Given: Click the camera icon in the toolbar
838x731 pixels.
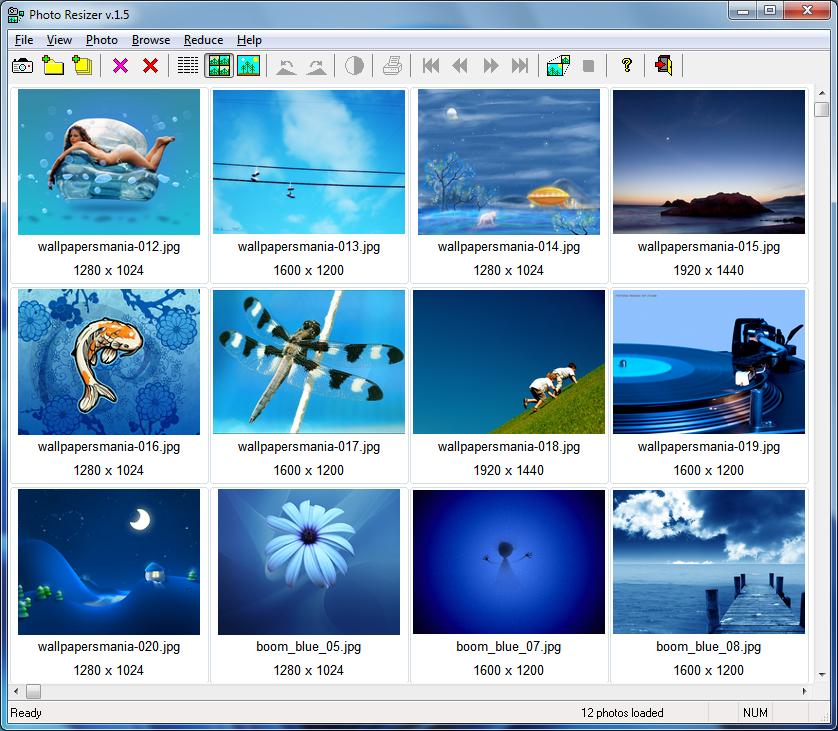Looking at the screenshot, I should (x=22, y=66).
